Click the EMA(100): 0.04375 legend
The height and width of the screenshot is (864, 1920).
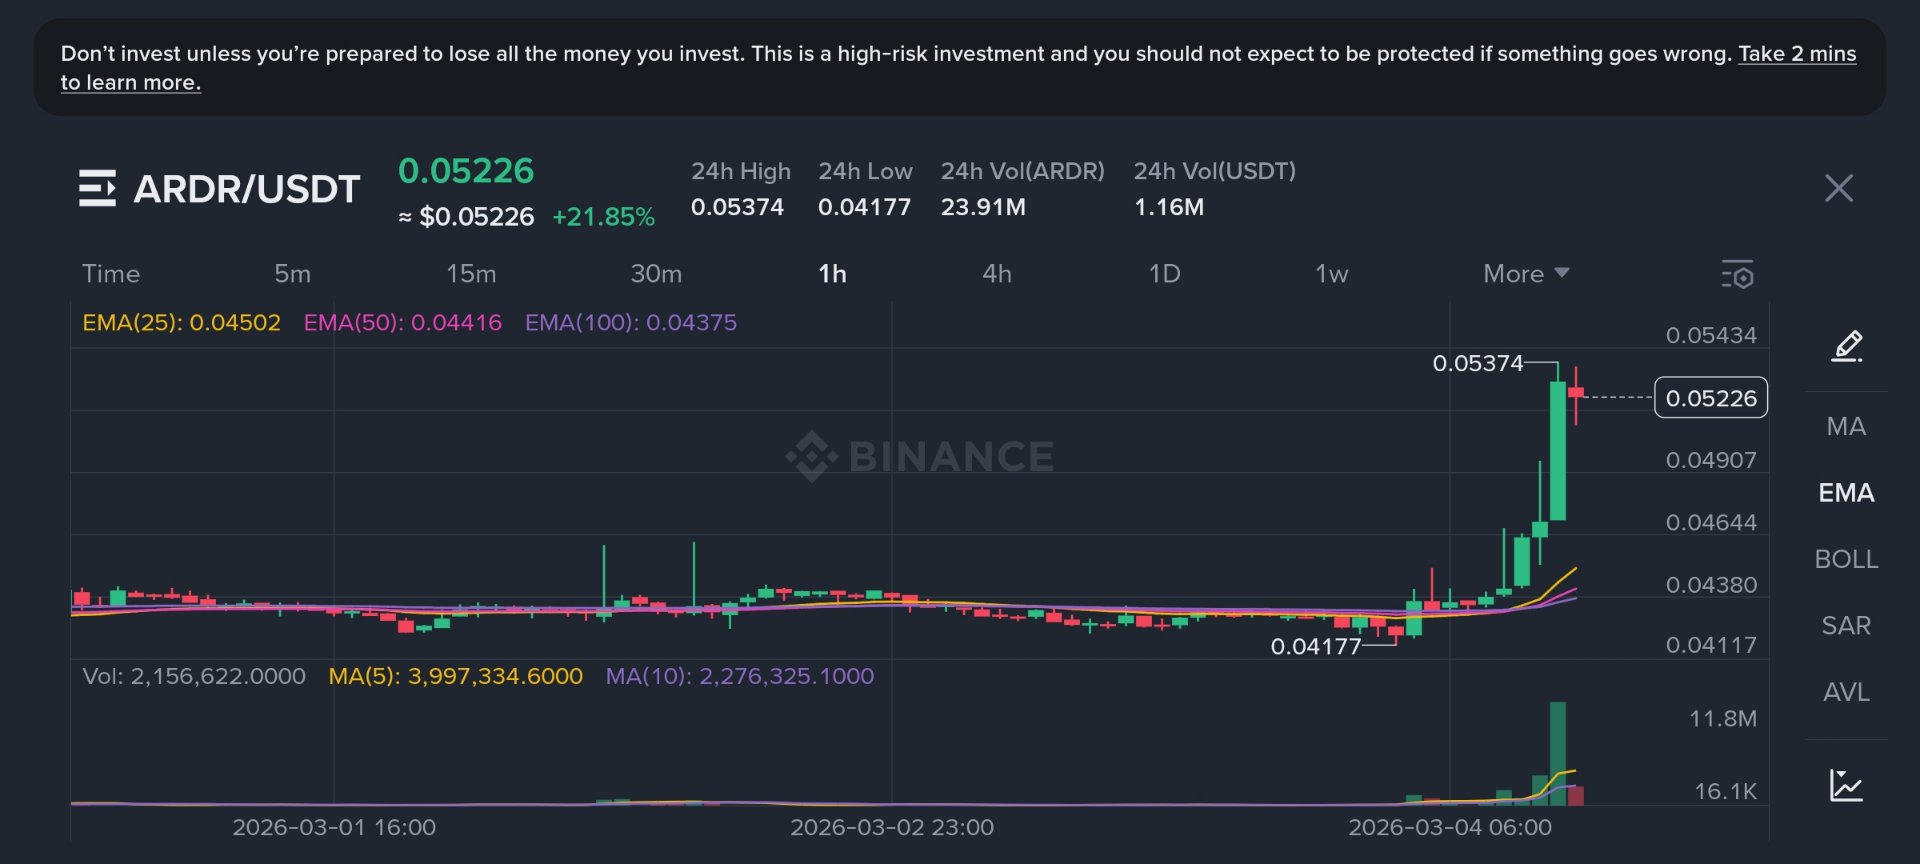(x=631, y=323)
